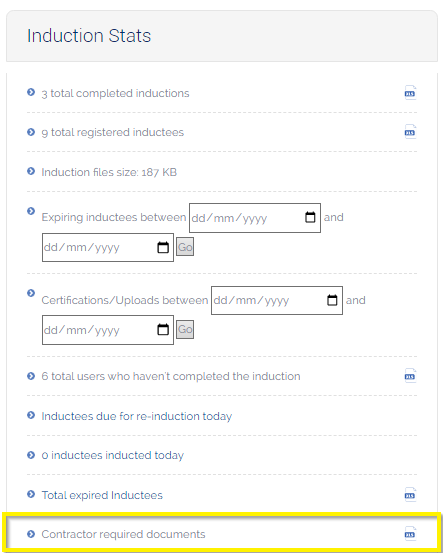Open calendar picker for first Expiring inductees date
The image size is (443, 553).
(x=310, y=217)
